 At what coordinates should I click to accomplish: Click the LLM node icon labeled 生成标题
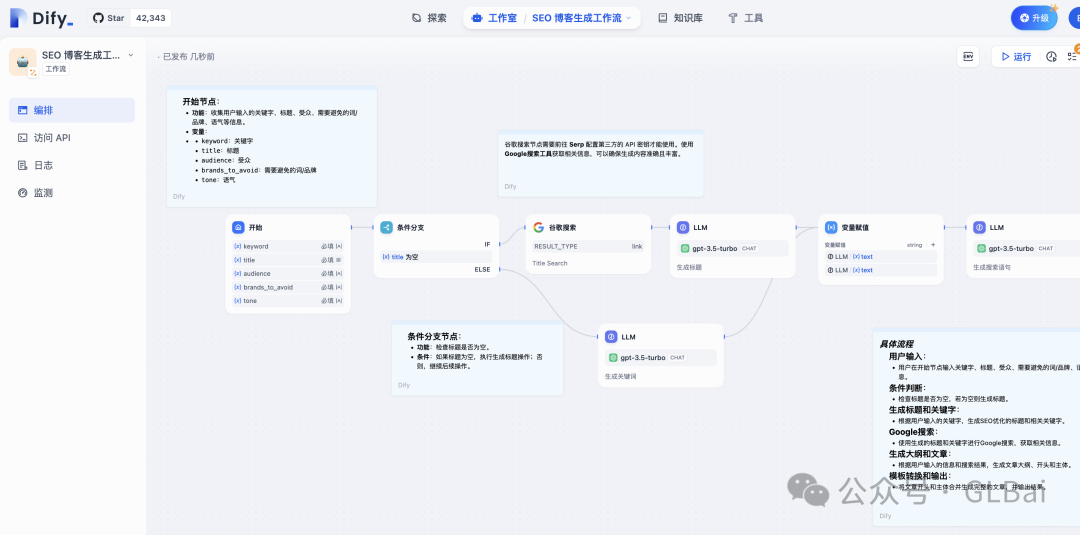click(683, 227)
